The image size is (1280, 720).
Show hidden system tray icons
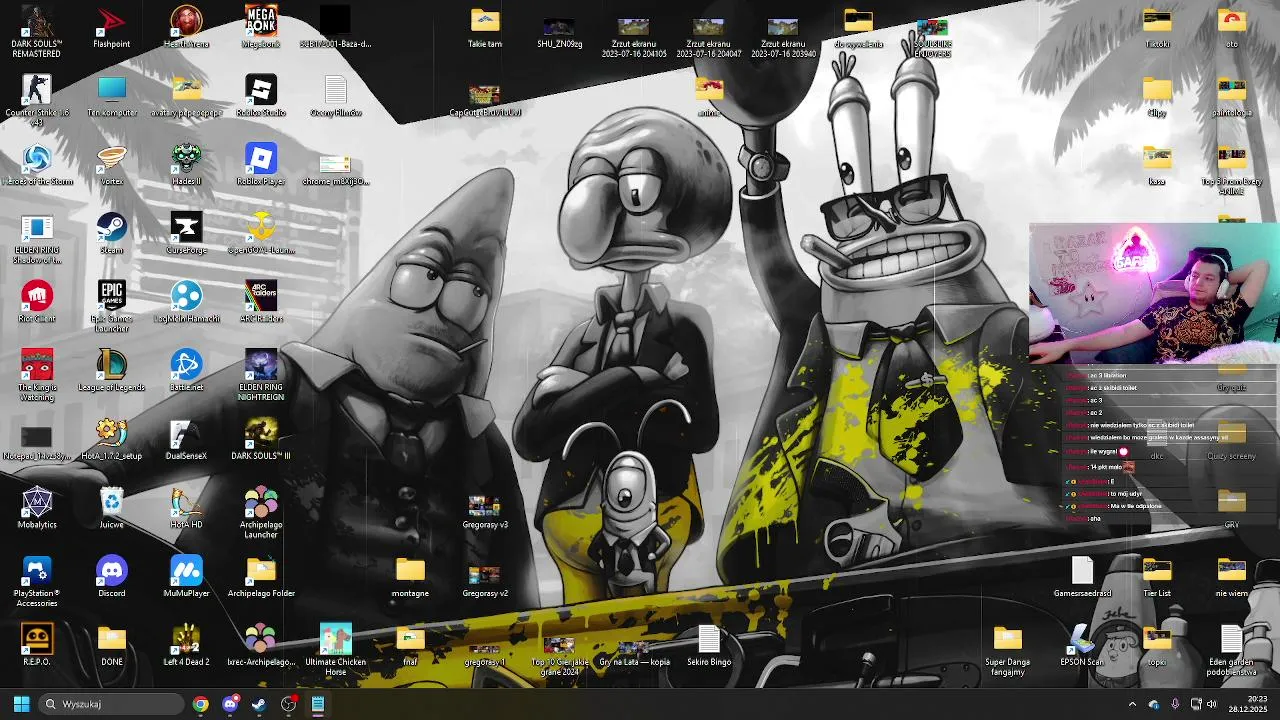[x=1132, y=704]
